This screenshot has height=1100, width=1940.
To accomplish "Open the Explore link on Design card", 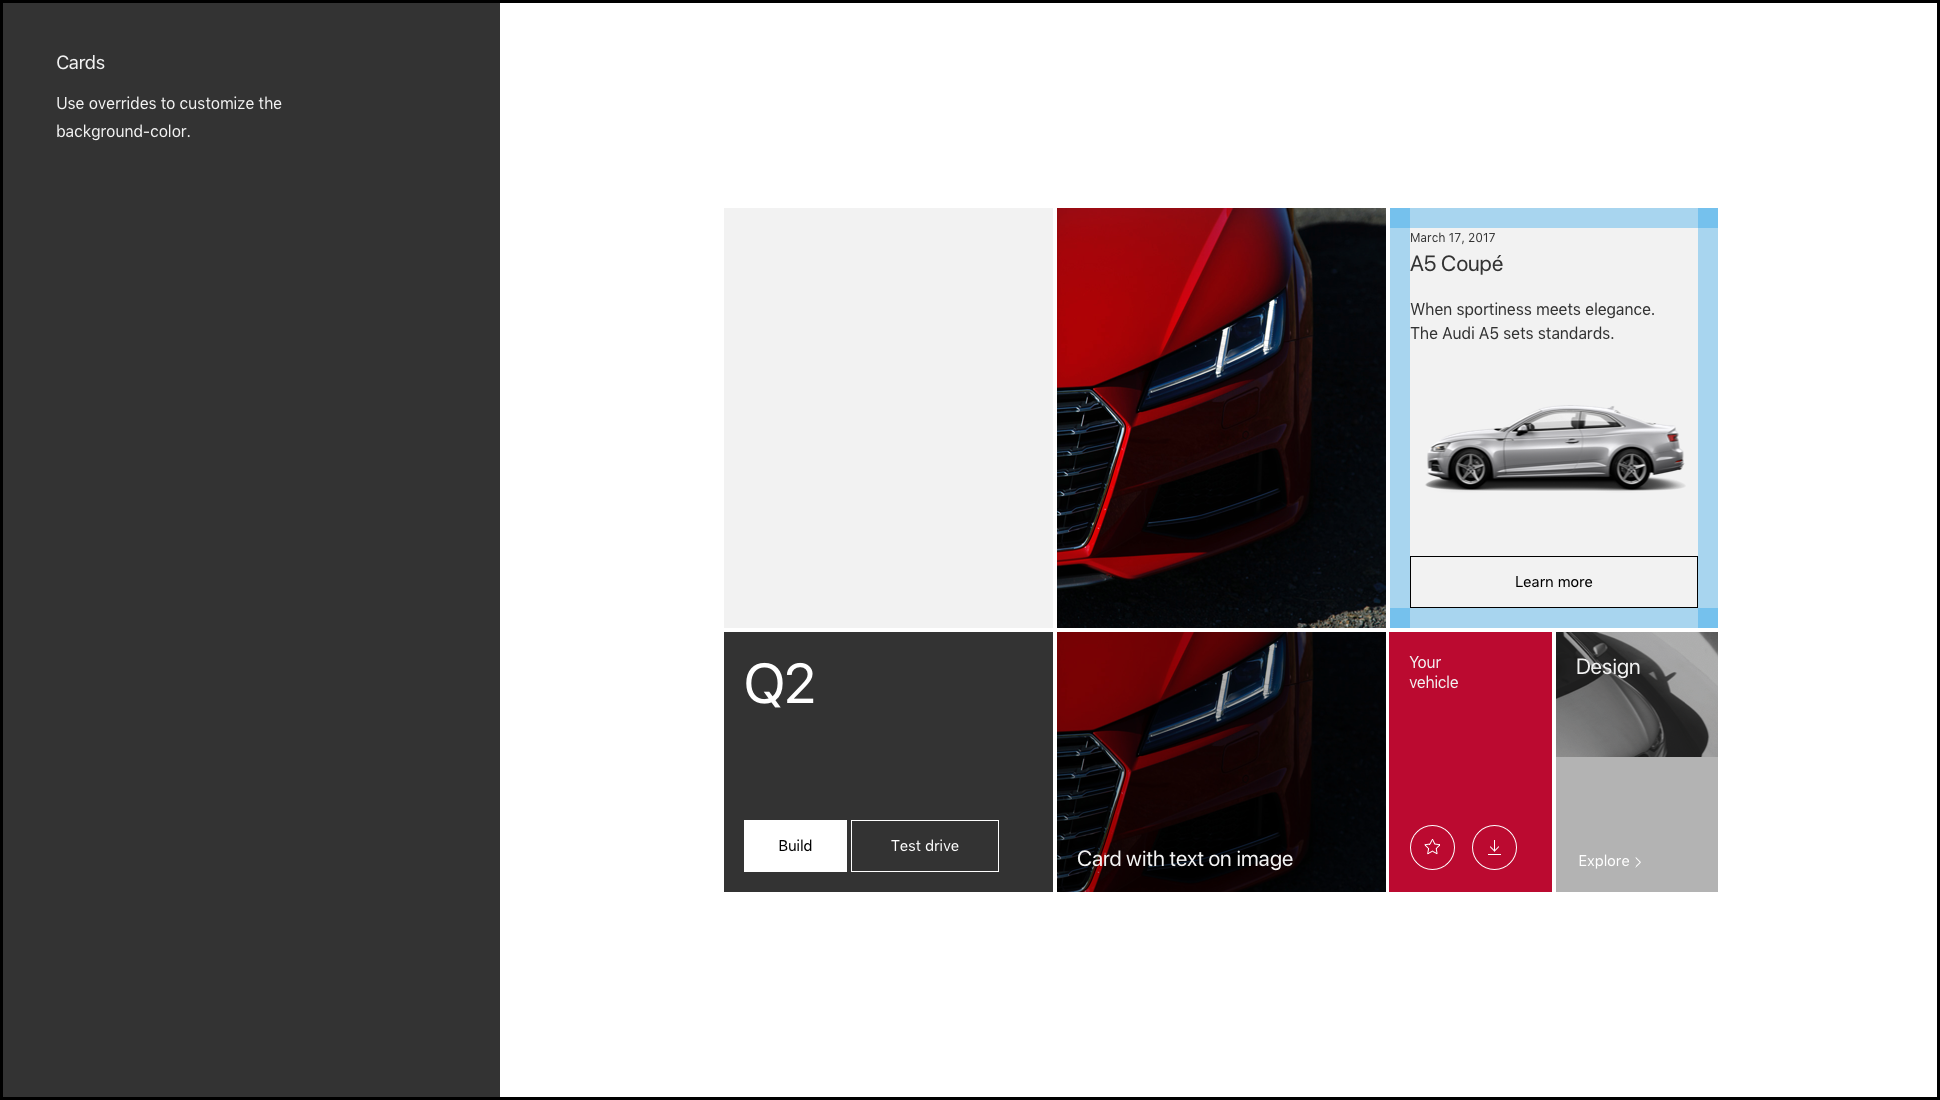I will pyautogui.click(x=1610, y=861).
